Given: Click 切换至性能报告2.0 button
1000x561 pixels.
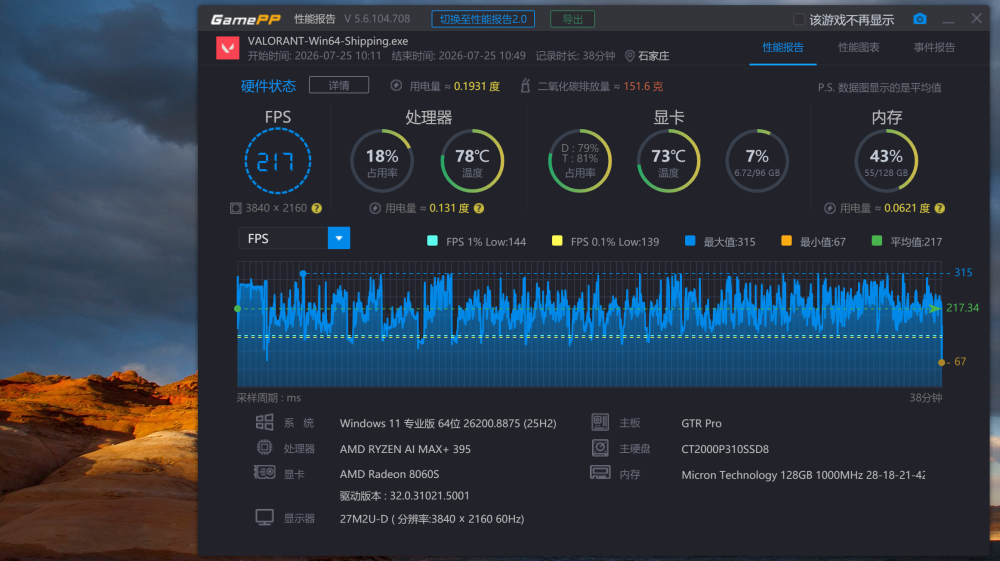Looking at the screenshot, I should click(x=483, y=19).
